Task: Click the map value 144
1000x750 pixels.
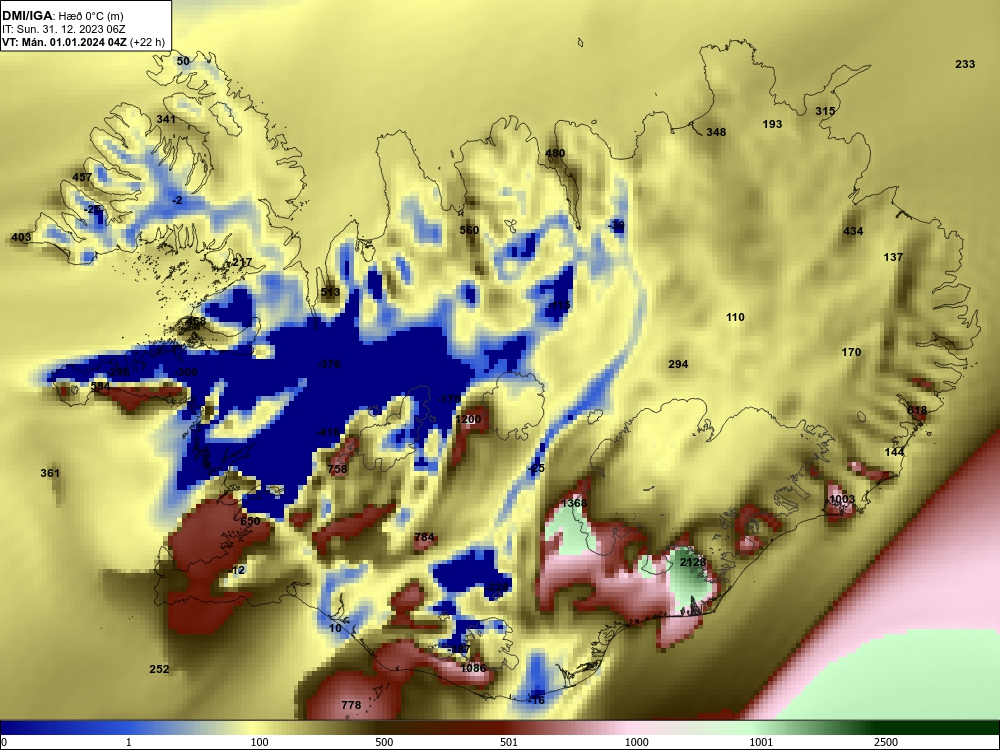Action: click(894, 452)
